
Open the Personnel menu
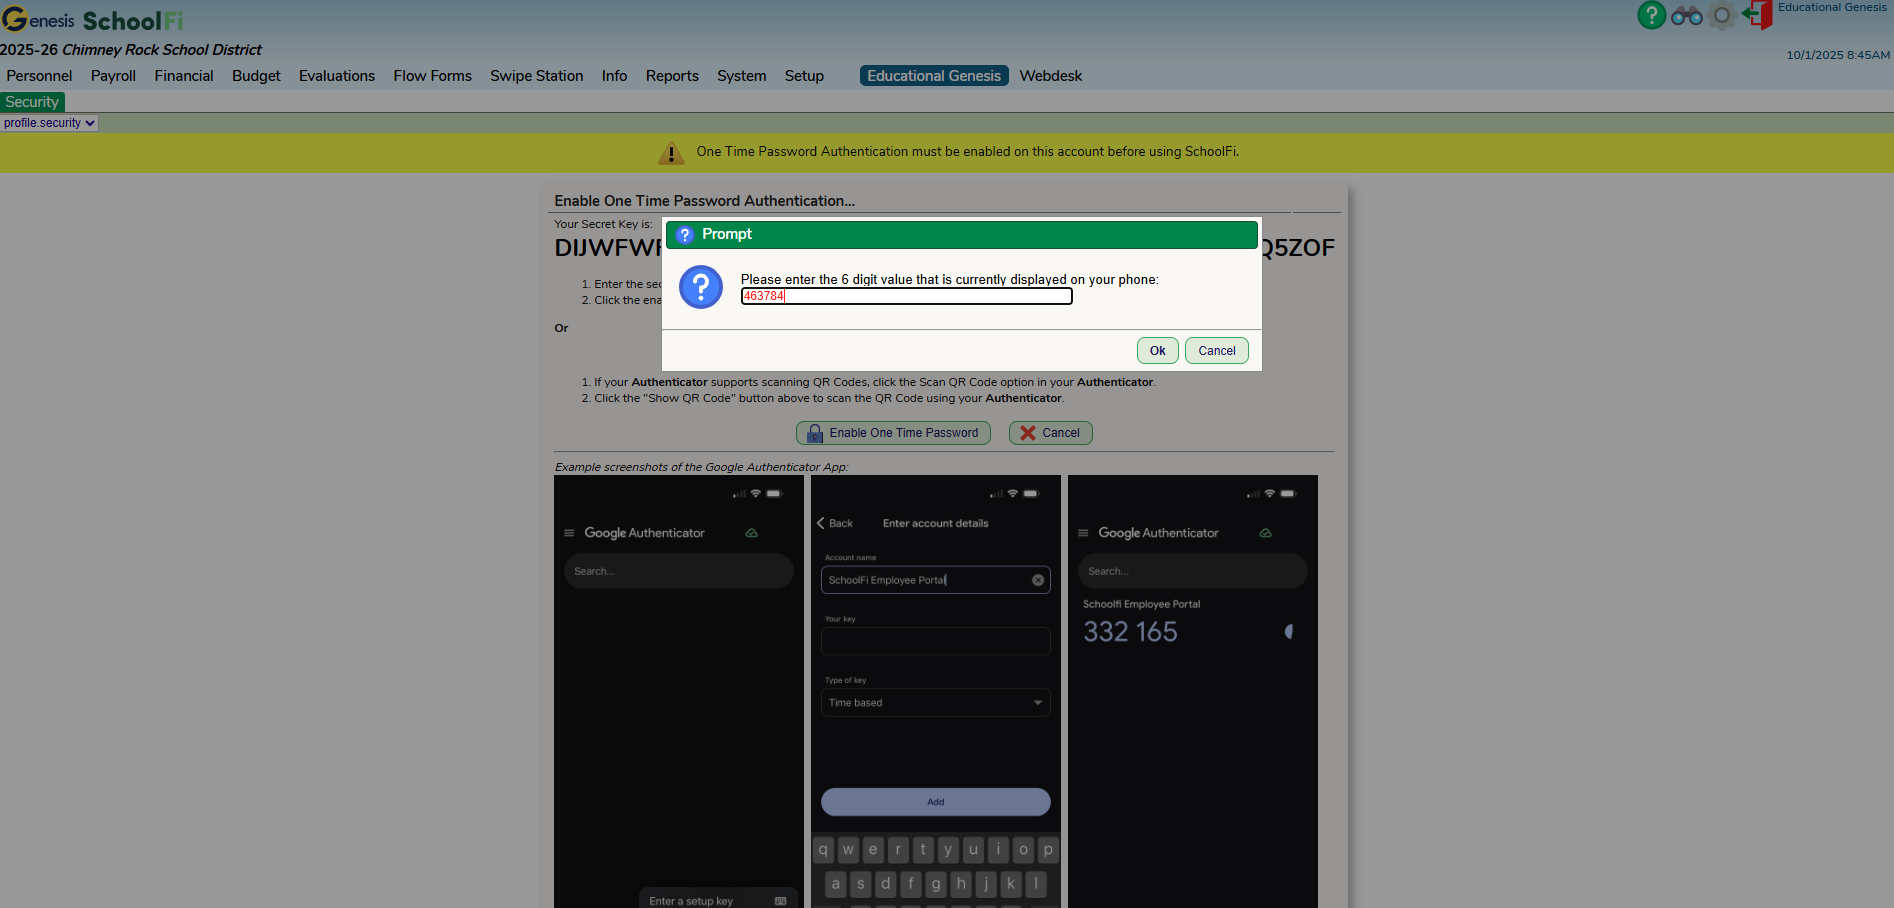tap(39, 76)
